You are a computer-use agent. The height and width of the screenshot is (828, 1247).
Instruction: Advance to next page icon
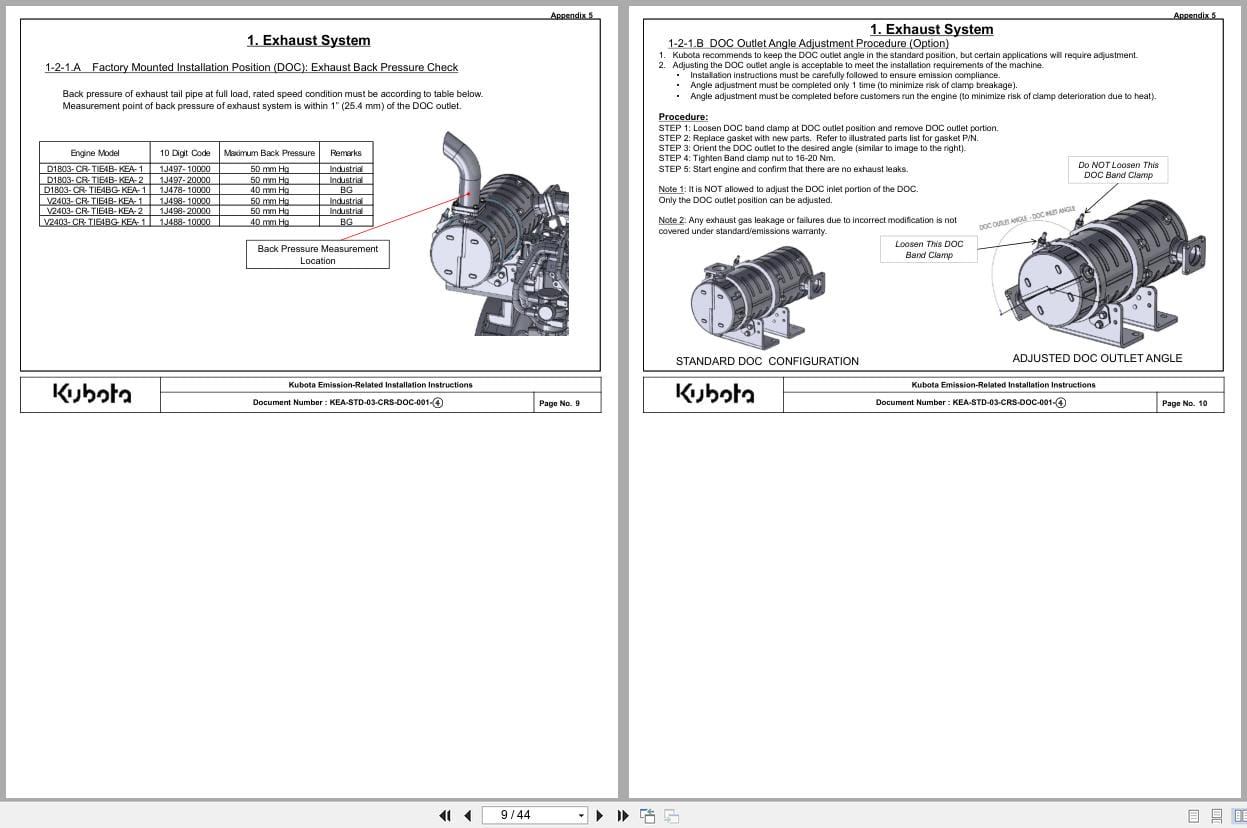599,815
